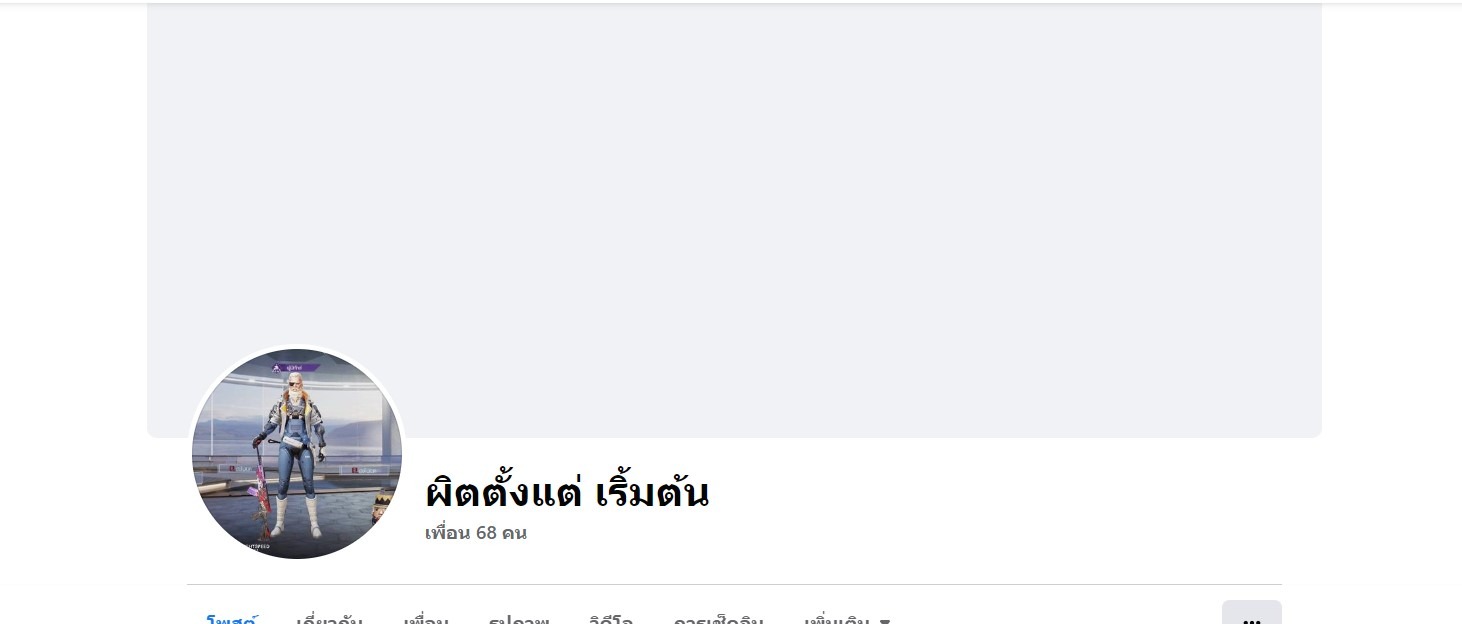Open the เกี่ยวกับ tab
The height and width of the screenshot is (624, 1462).
(330, 617)
